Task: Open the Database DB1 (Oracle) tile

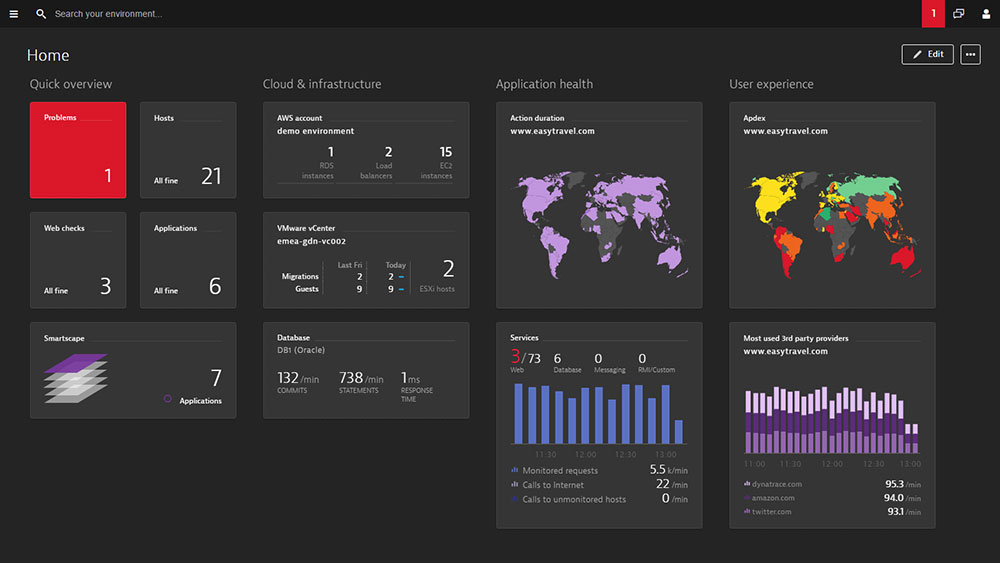Action: (x=365, y=370)
